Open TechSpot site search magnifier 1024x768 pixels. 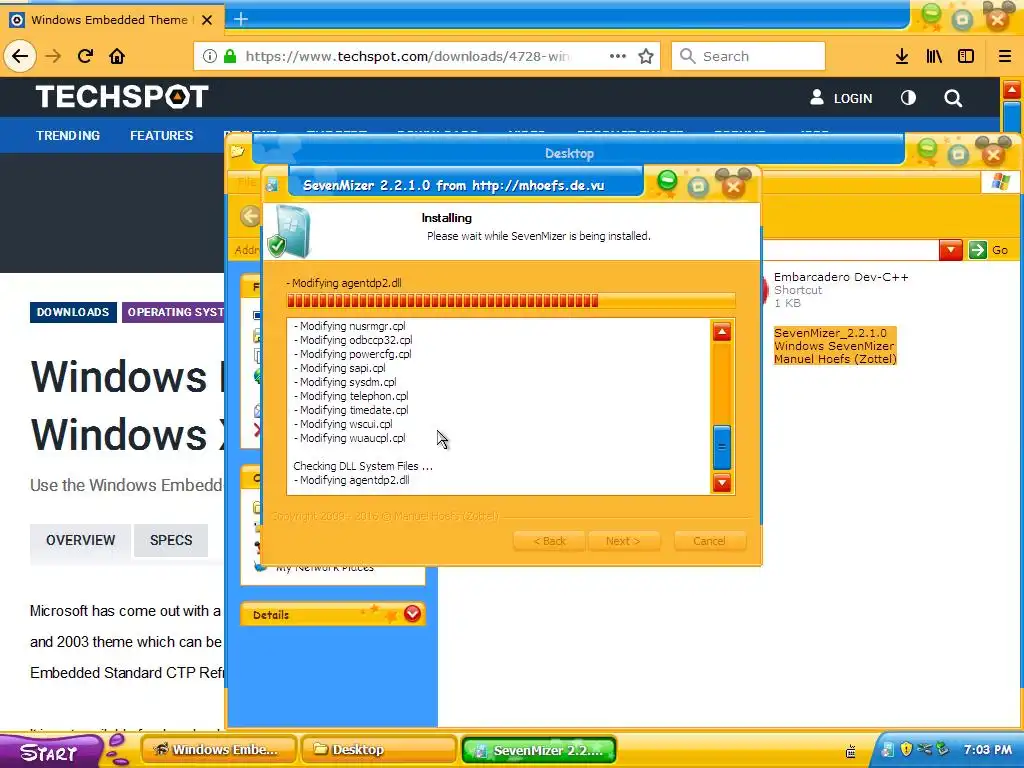pos(953,98)
